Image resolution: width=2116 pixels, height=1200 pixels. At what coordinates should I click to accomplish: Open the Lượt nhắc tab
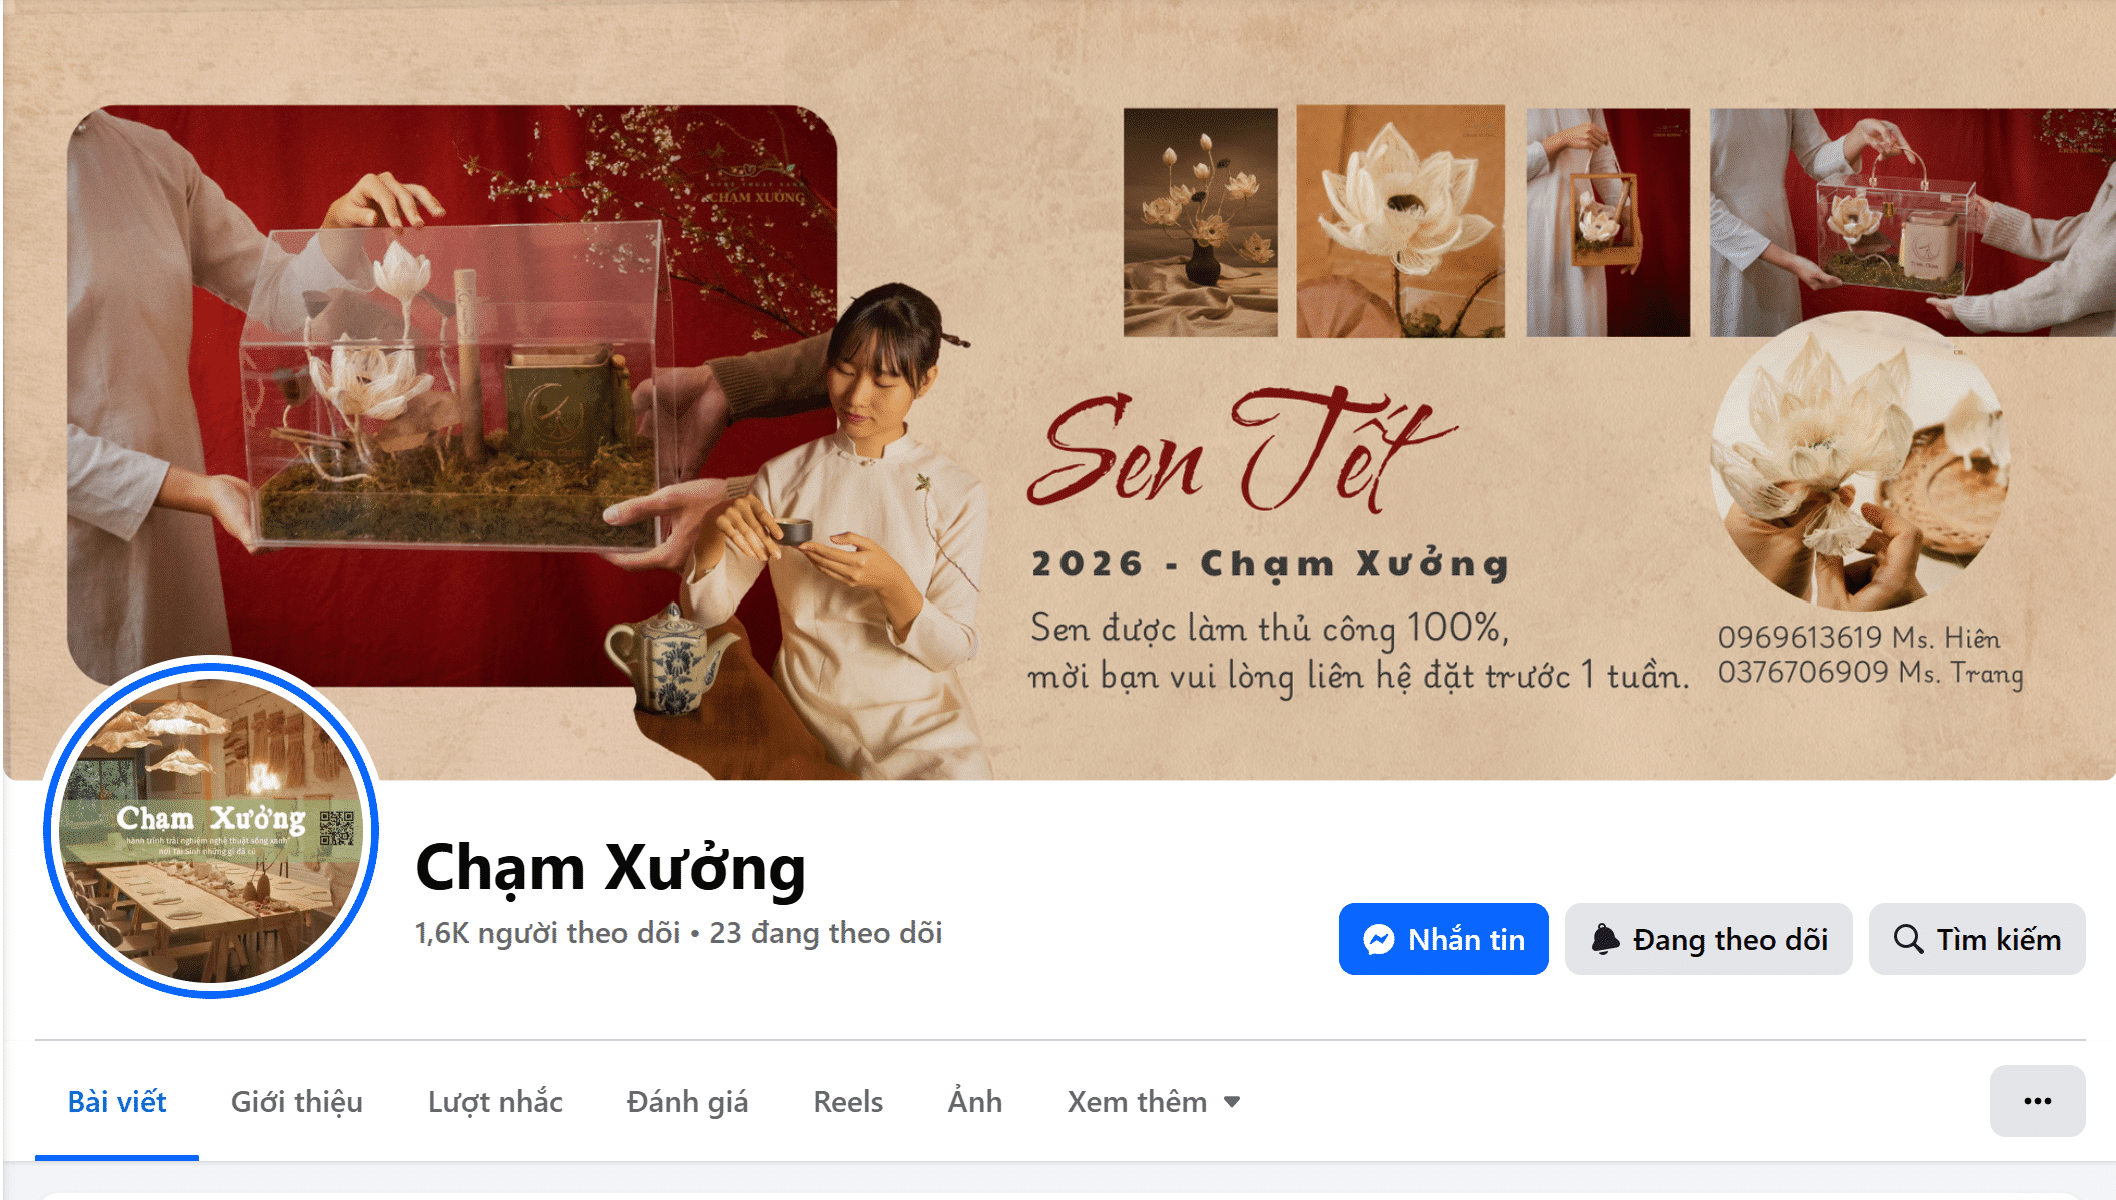[x=495, y=1102]
